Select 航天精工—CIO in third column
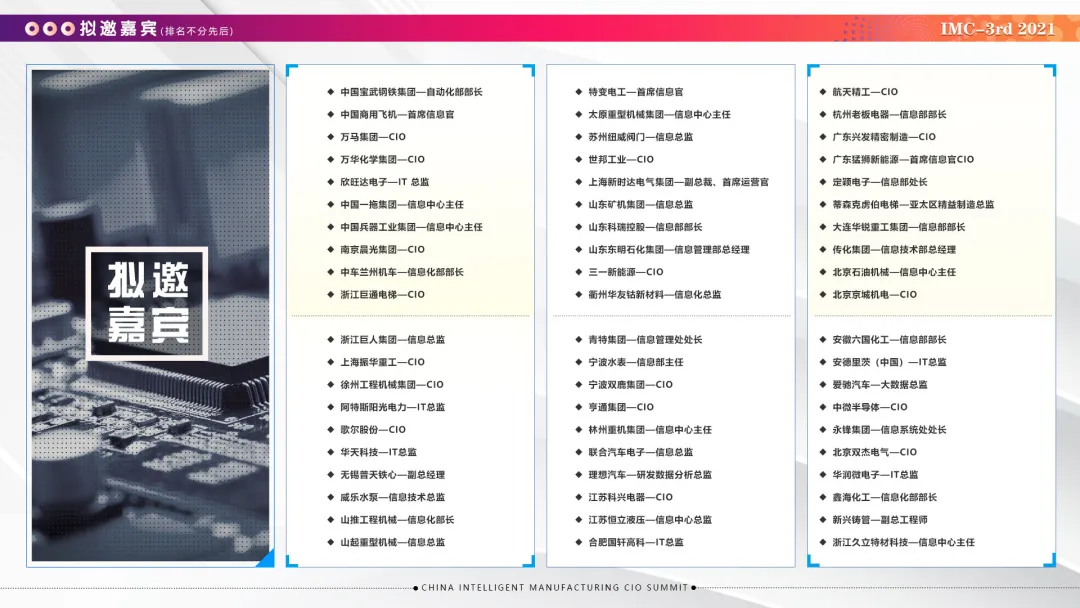Viewport: 1080px width, 608px height. [865, 92]
